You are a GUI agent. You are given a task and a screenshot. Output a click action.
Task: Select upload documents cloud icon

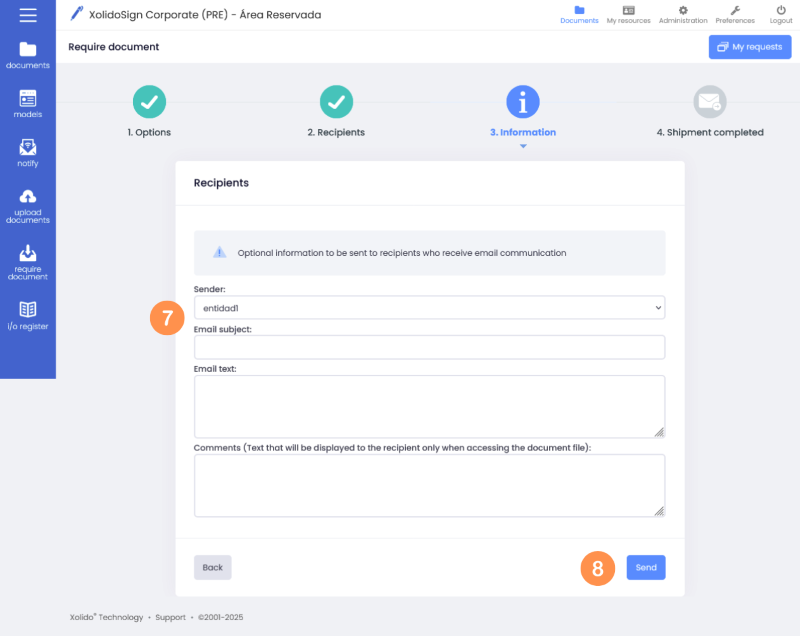click(28, 196)
